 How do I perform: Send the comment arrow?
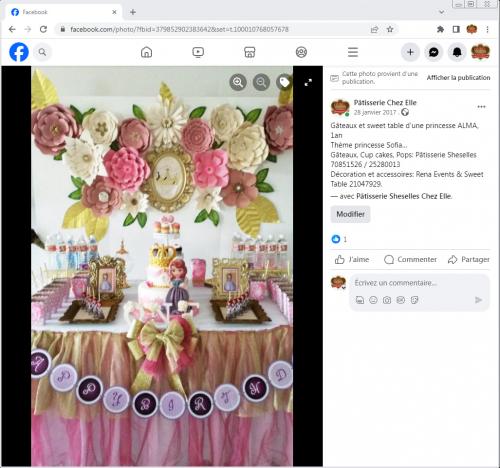(478, 300)
